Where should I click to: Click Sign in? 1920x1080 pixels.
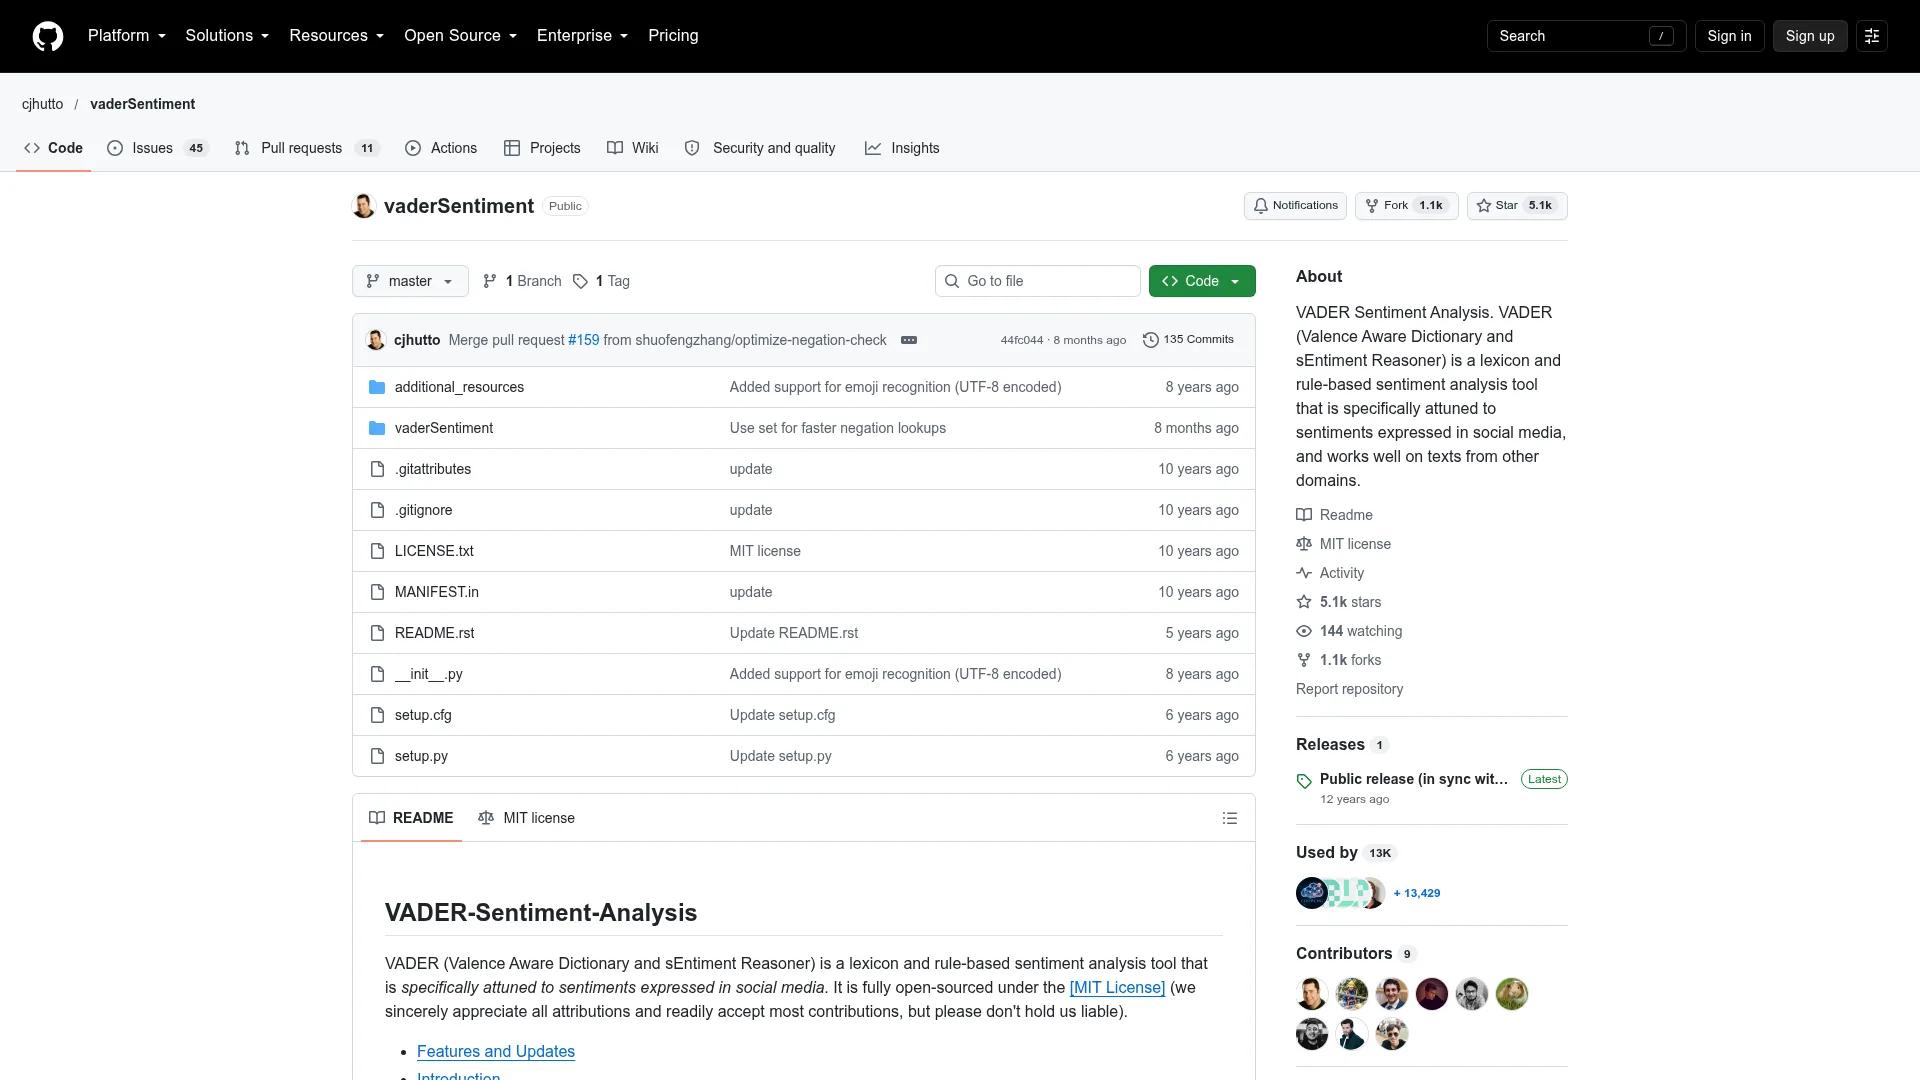(x=1729, y=36)
